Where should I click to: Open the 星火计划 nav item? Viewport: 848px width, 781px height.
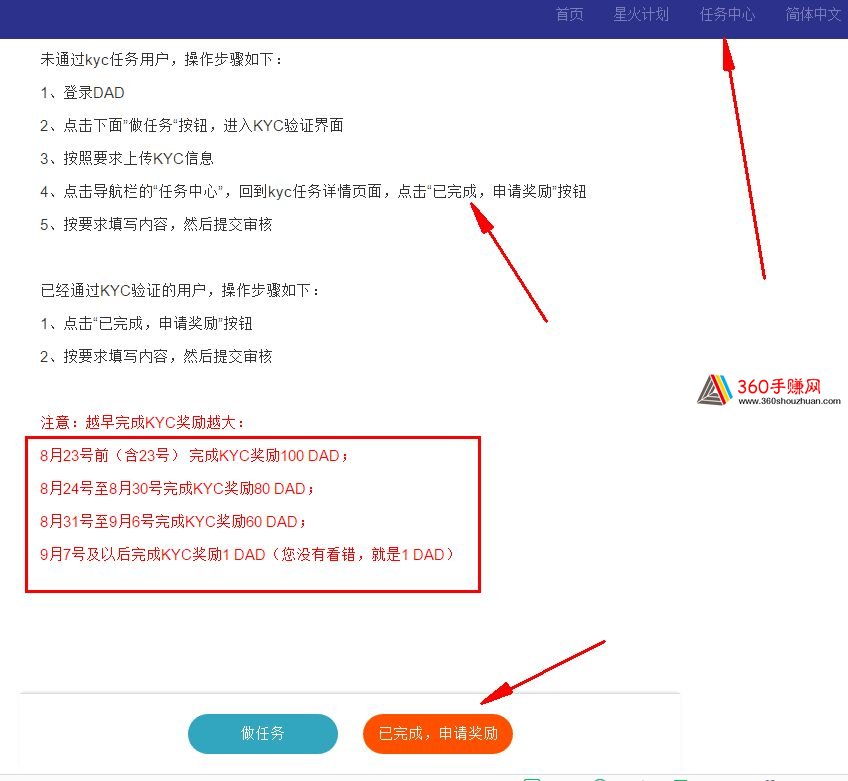[x=641, y=15]
